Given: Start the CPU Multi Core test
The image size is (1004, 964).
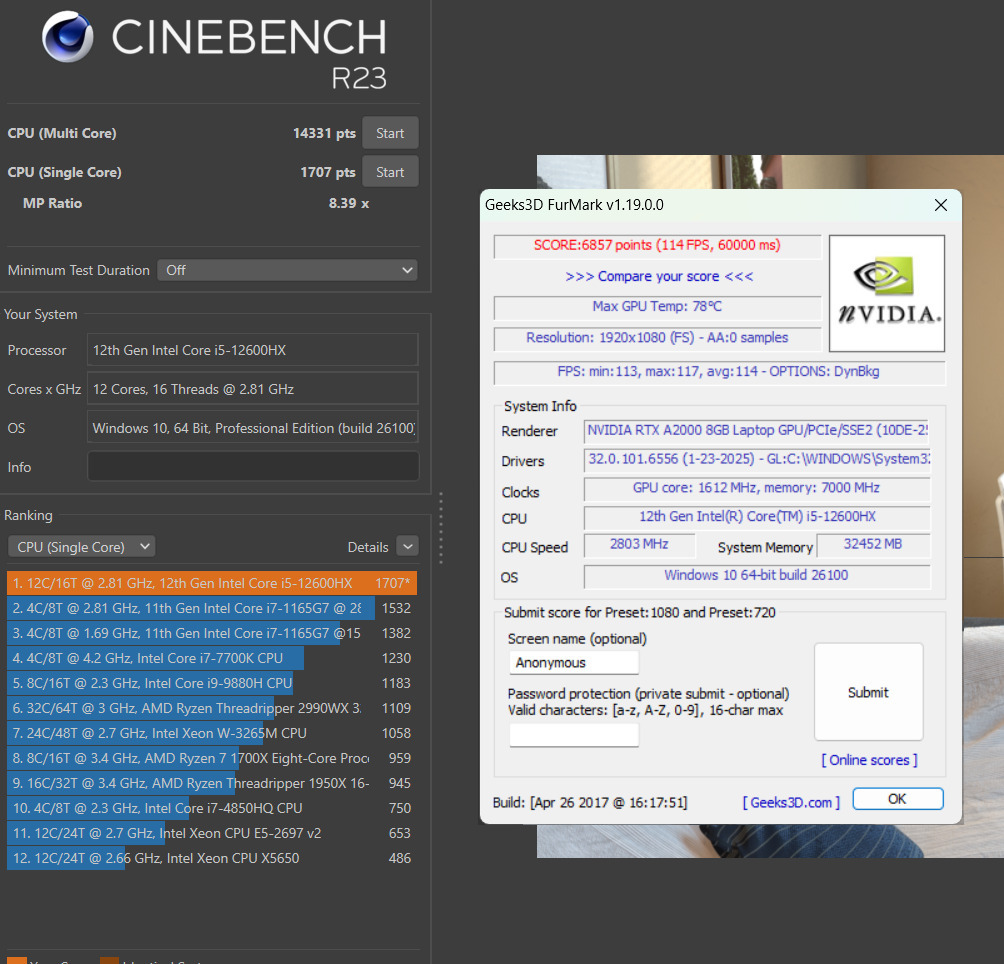Looking at the screenshot, I should pyautogui.click(x=390, y=133).
